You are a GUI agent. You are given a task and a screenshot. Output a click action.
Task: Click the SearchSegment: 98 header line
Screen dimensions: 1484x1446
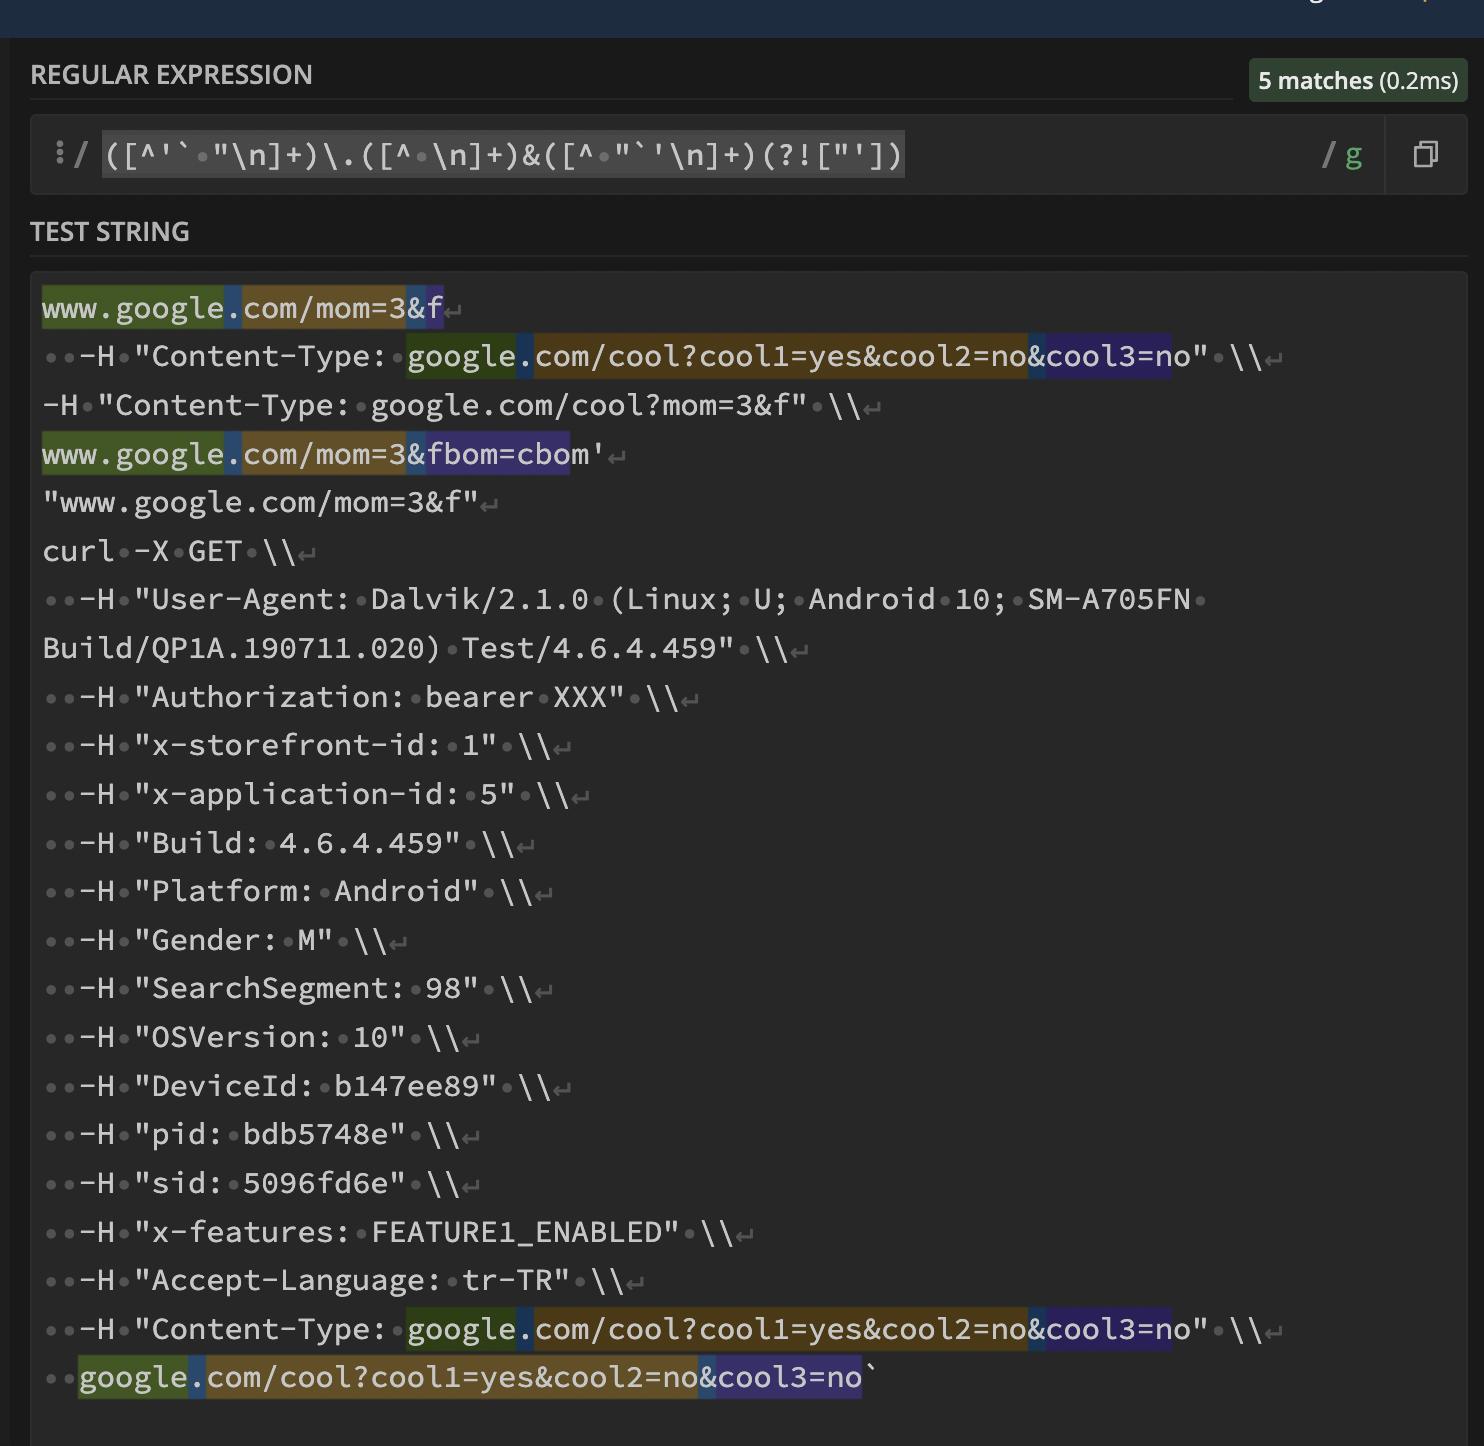pyautogui.click(x=298, y=989)
